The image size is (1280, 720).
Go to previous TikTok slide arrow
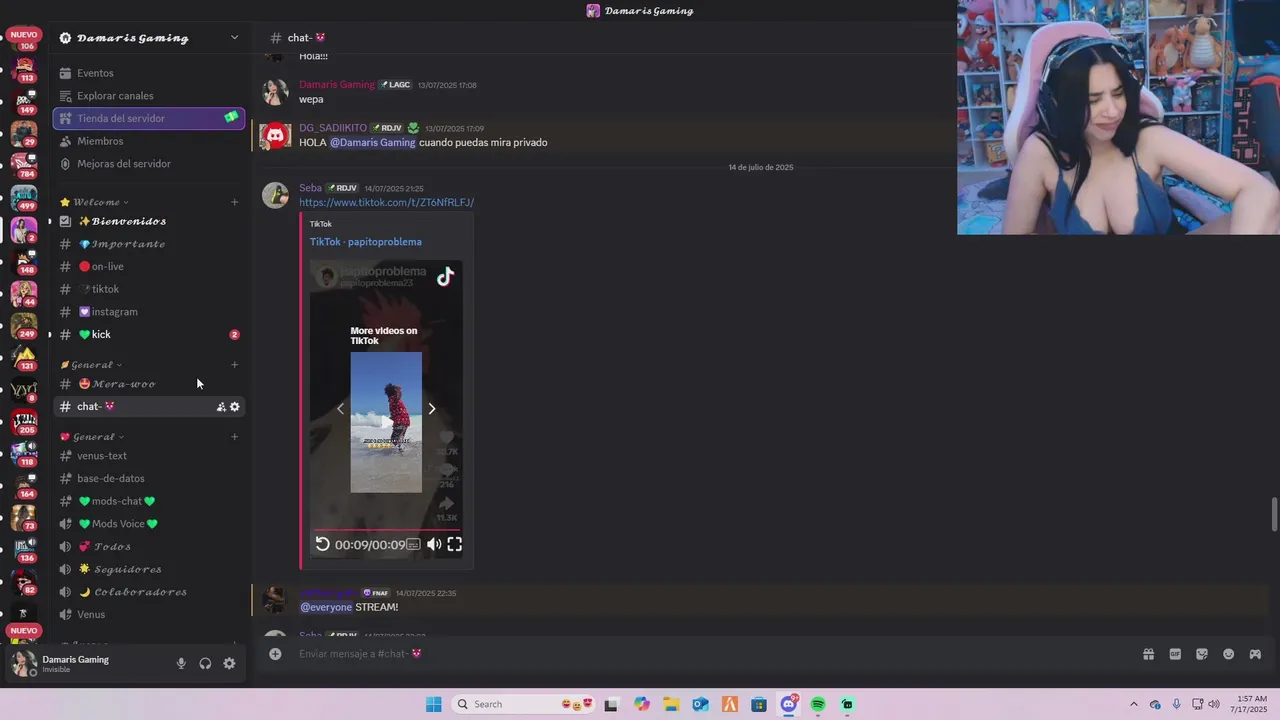tap(340, 408)
